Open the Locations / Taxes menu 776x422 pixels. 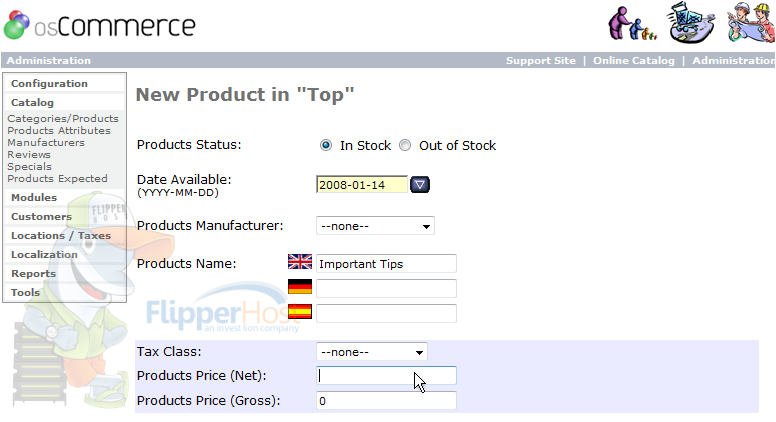pyautogui.click(x=61, y=235)
